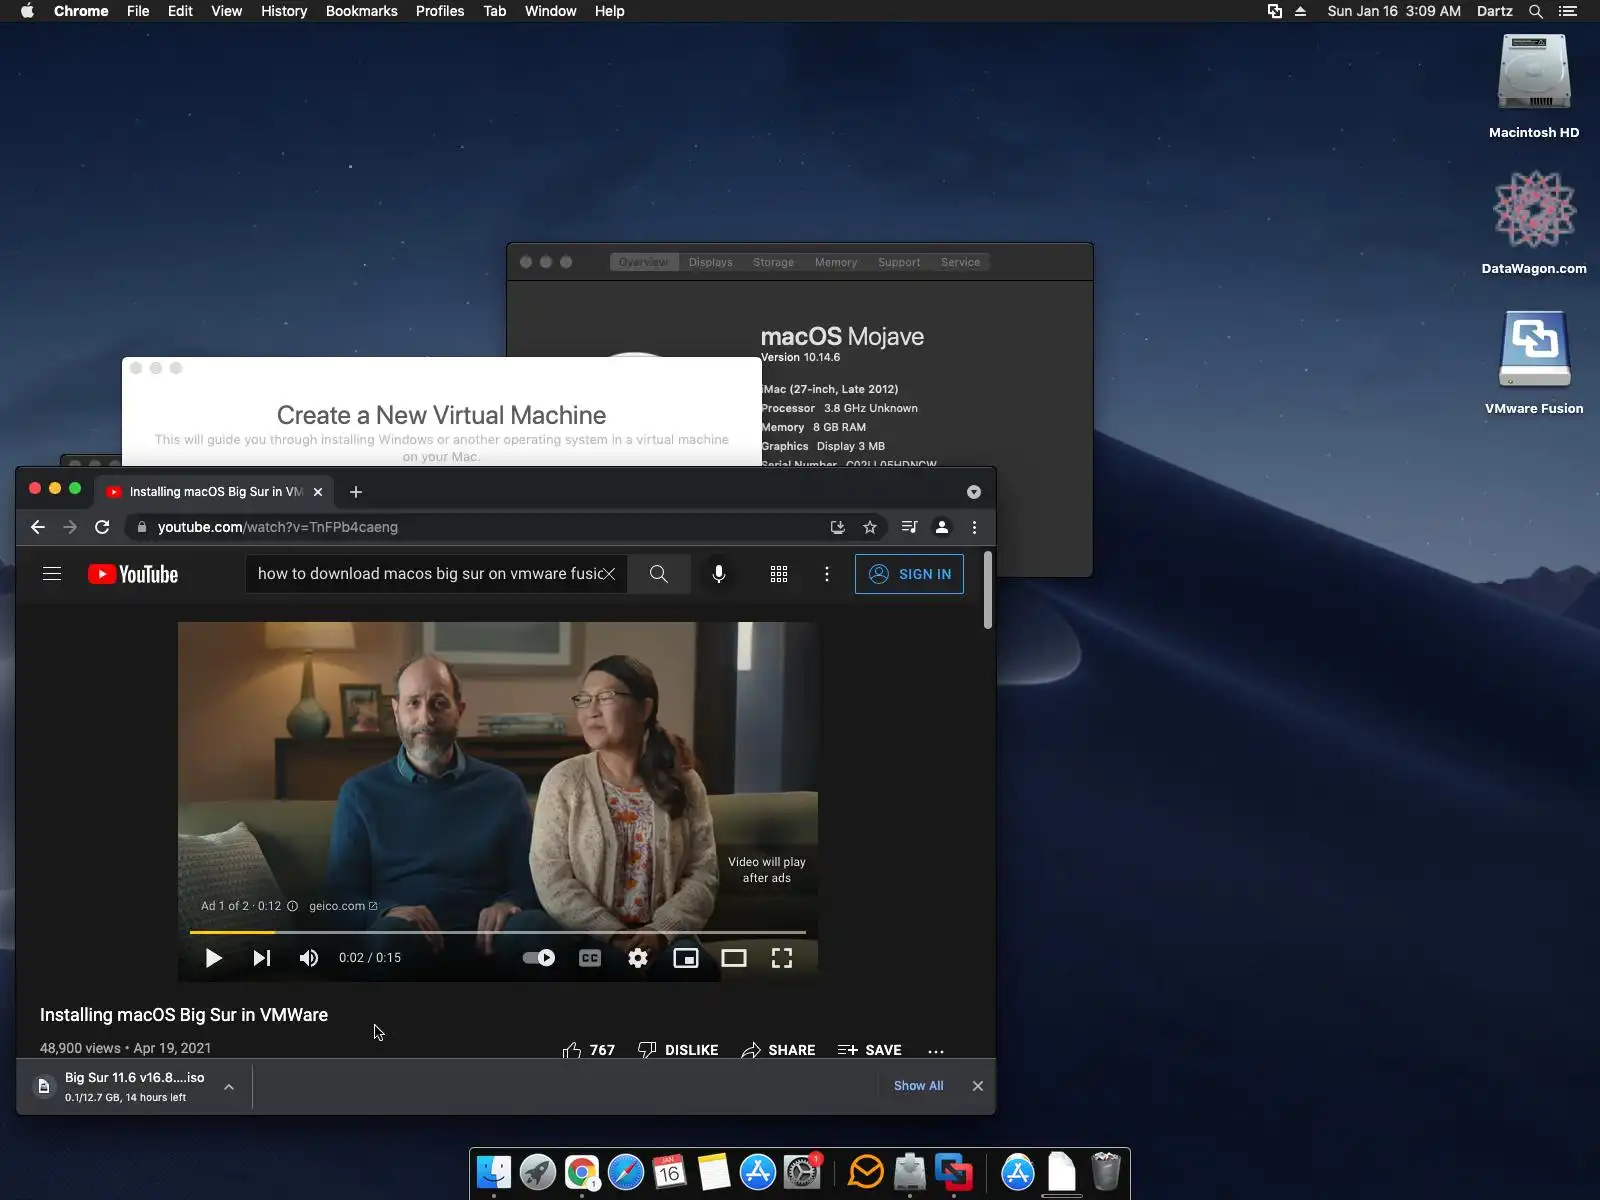Install the app from the address bar
1600x1200 pixels.
click(838, 527)
